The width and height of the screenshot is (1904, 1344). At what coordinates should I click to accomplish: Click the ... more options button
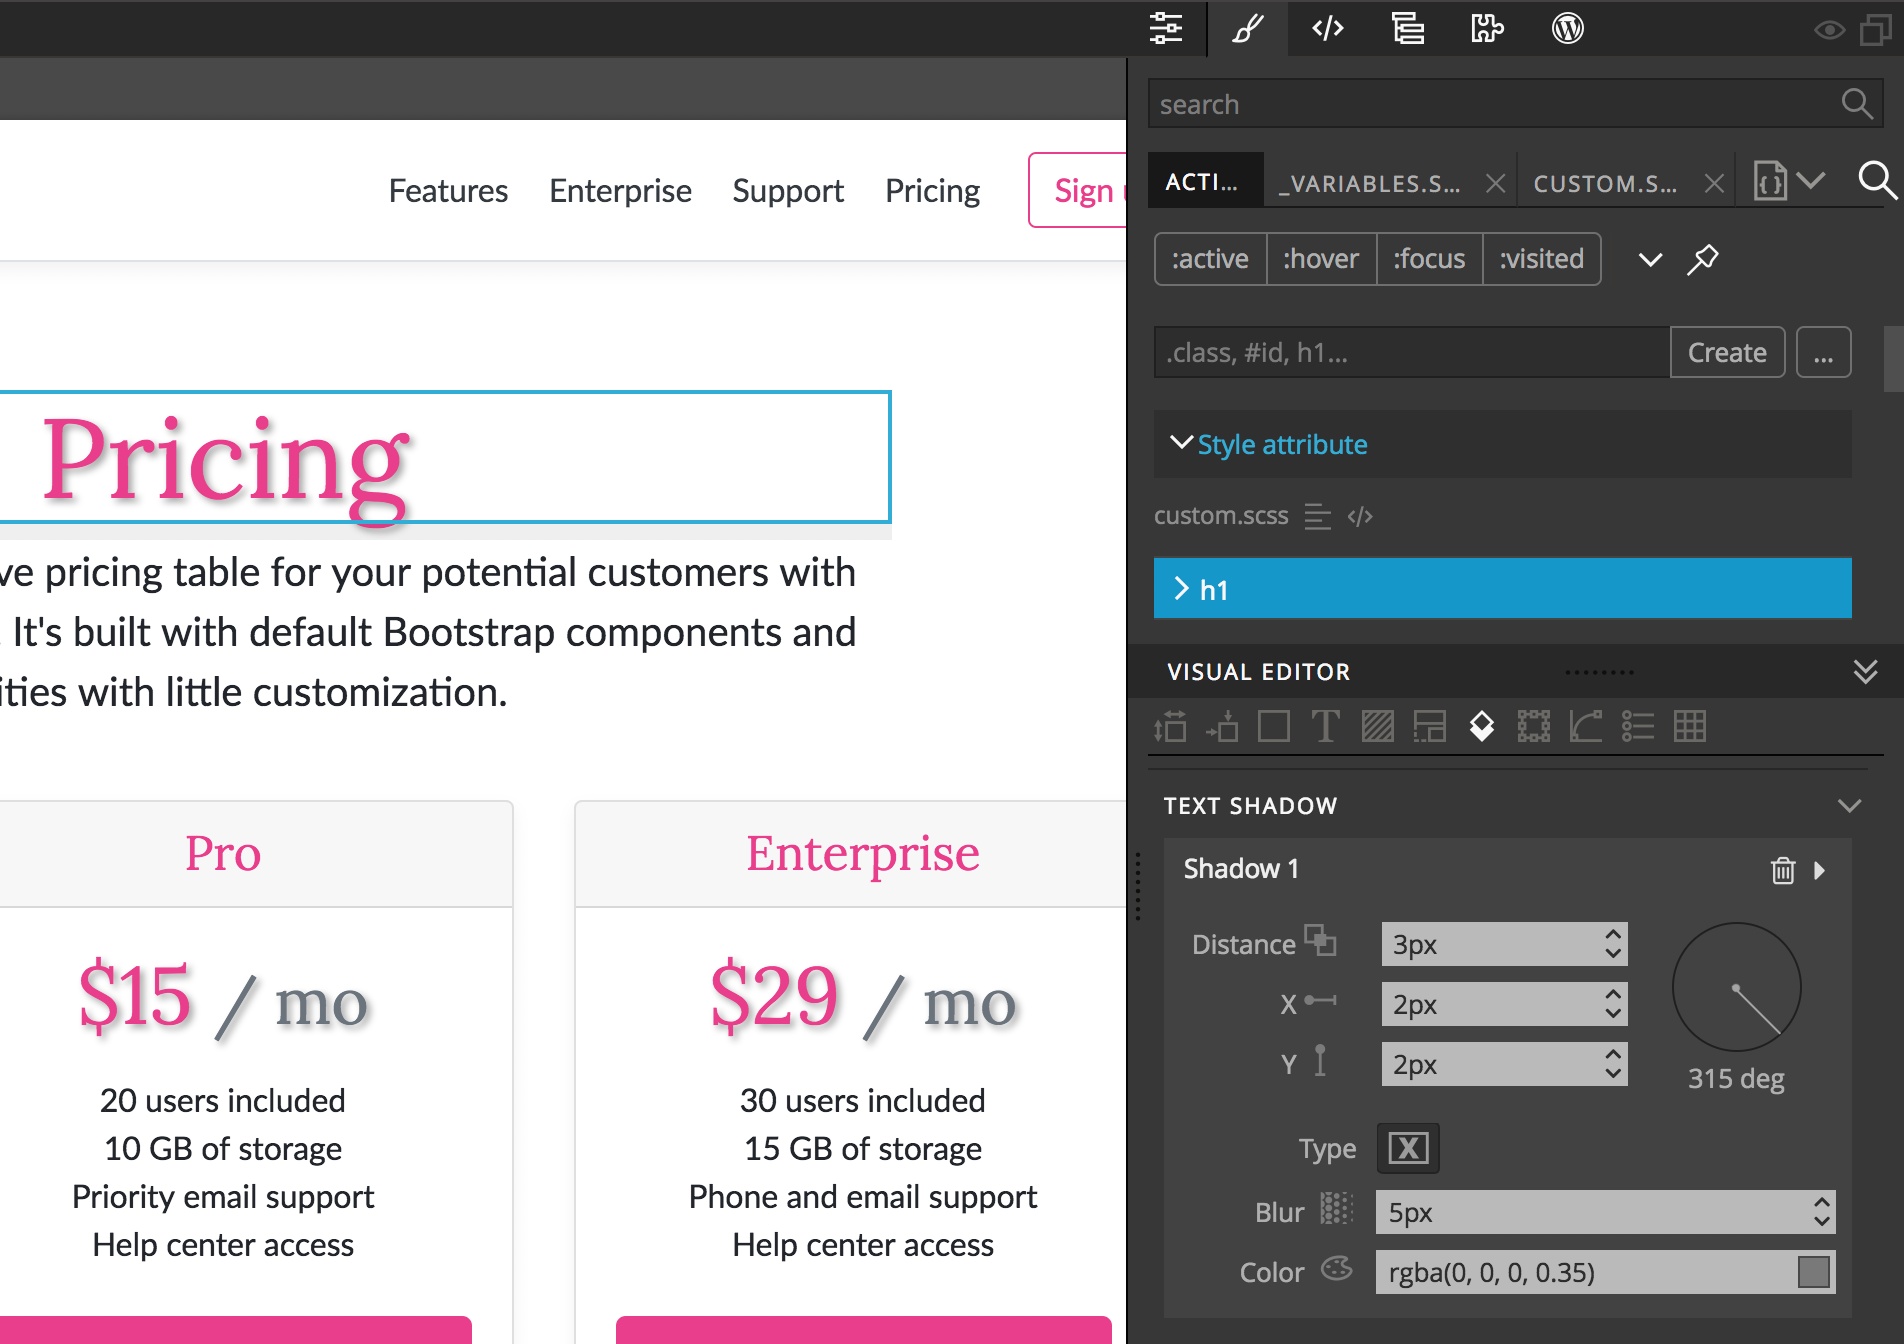coord(1823,352)
